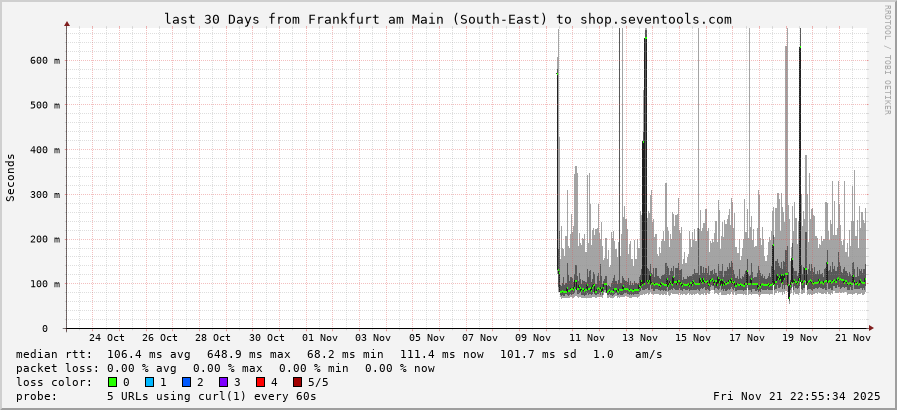
Task: Click the graph title mentioning shop.seventools.com
Action: pos(448,19)
